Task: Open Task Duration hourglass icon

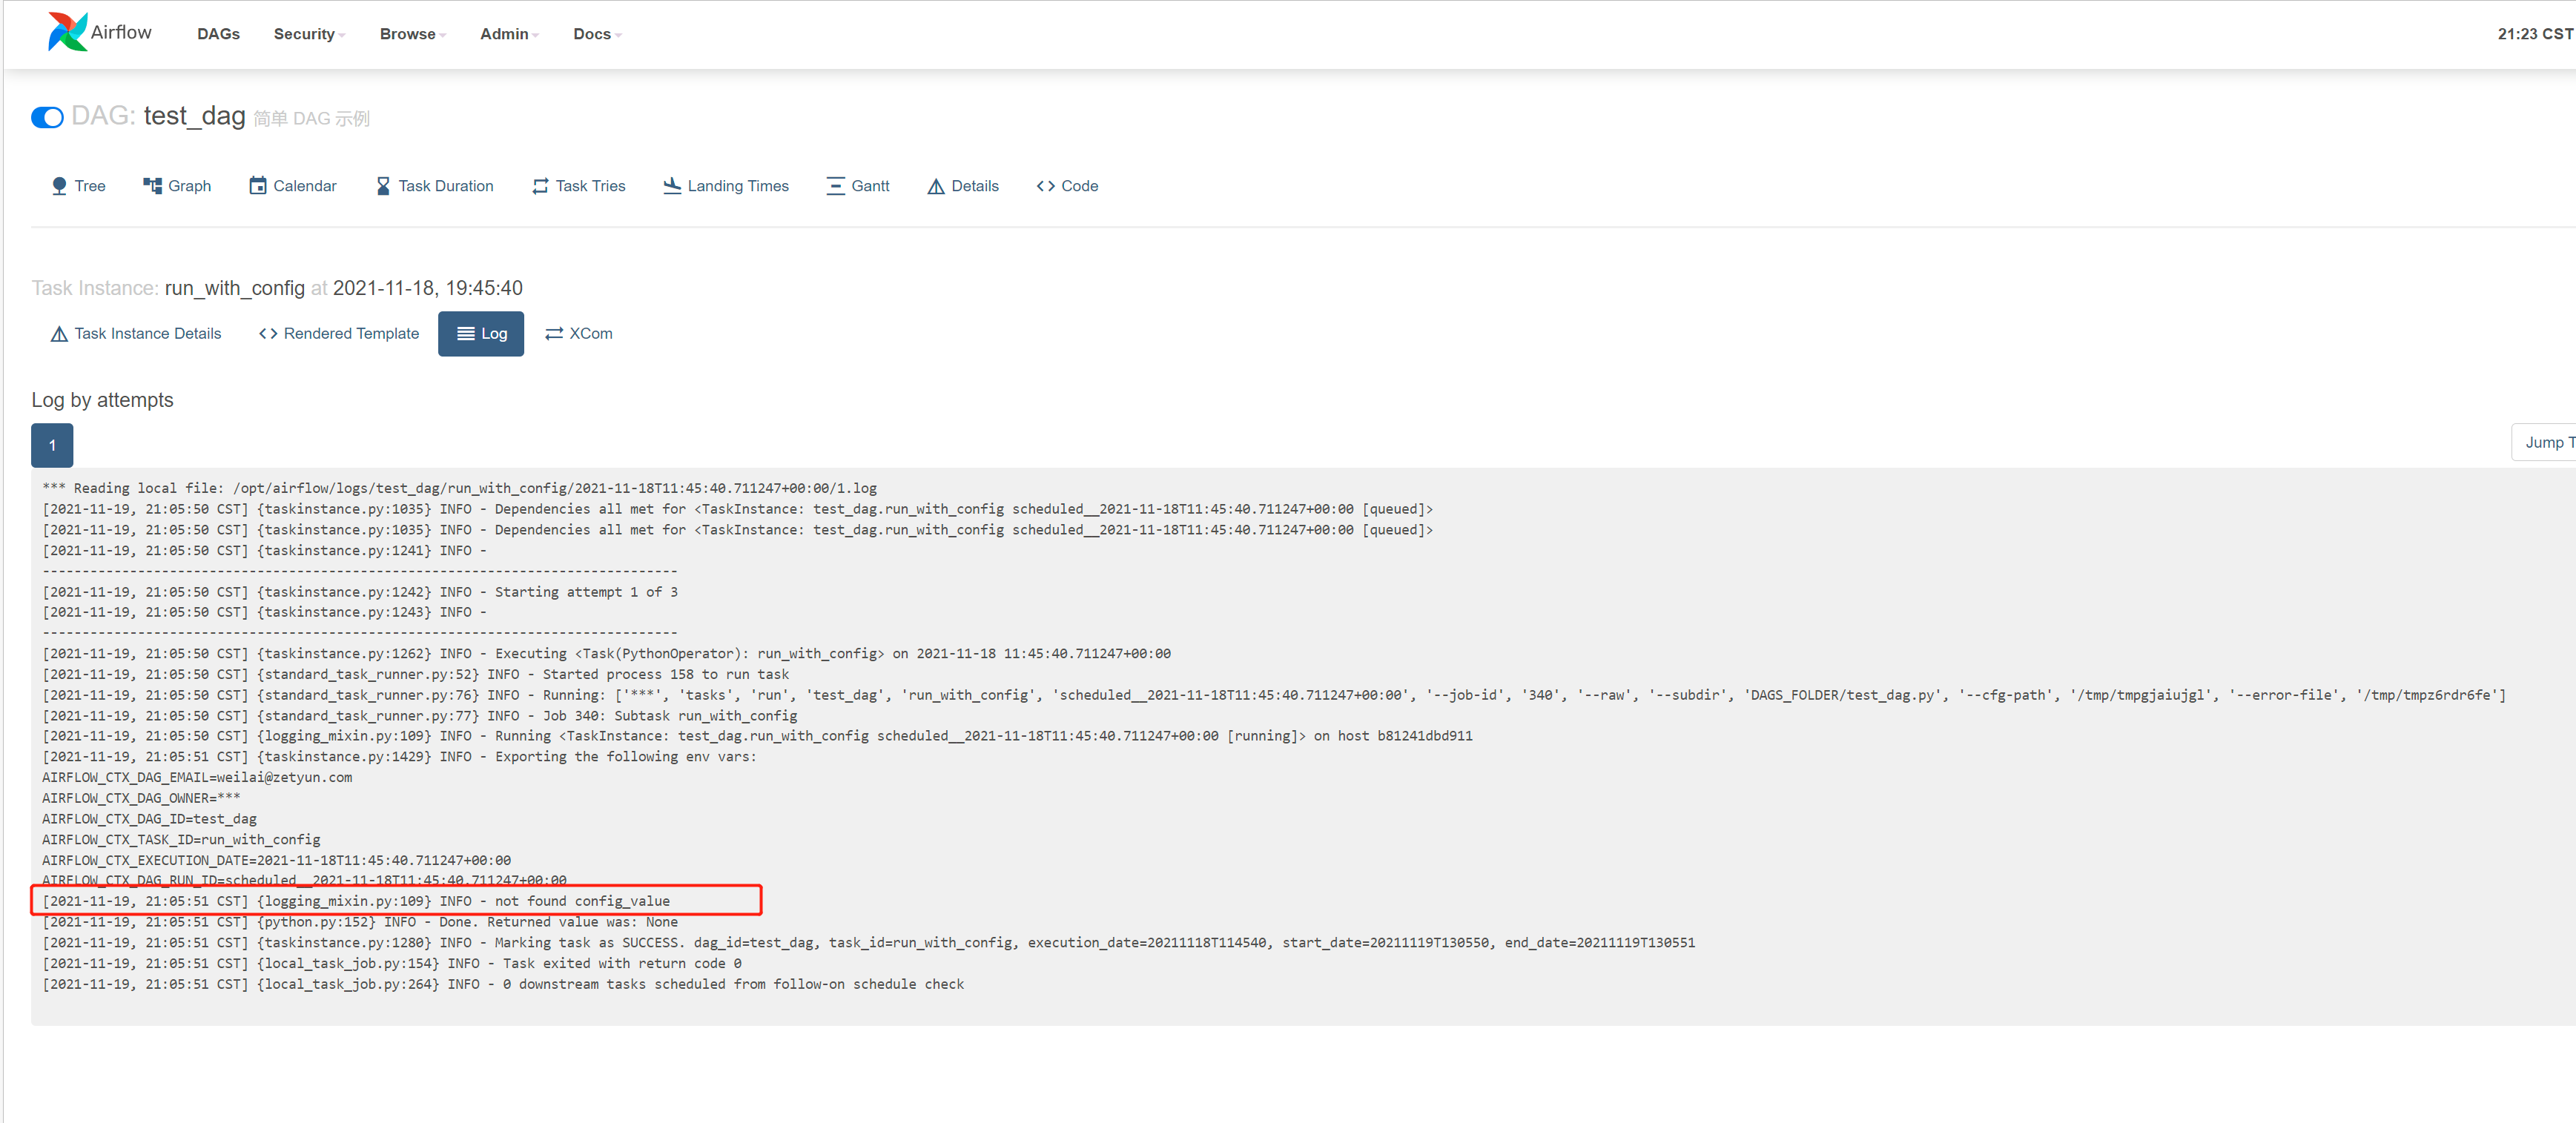Action: click(383, 186)
